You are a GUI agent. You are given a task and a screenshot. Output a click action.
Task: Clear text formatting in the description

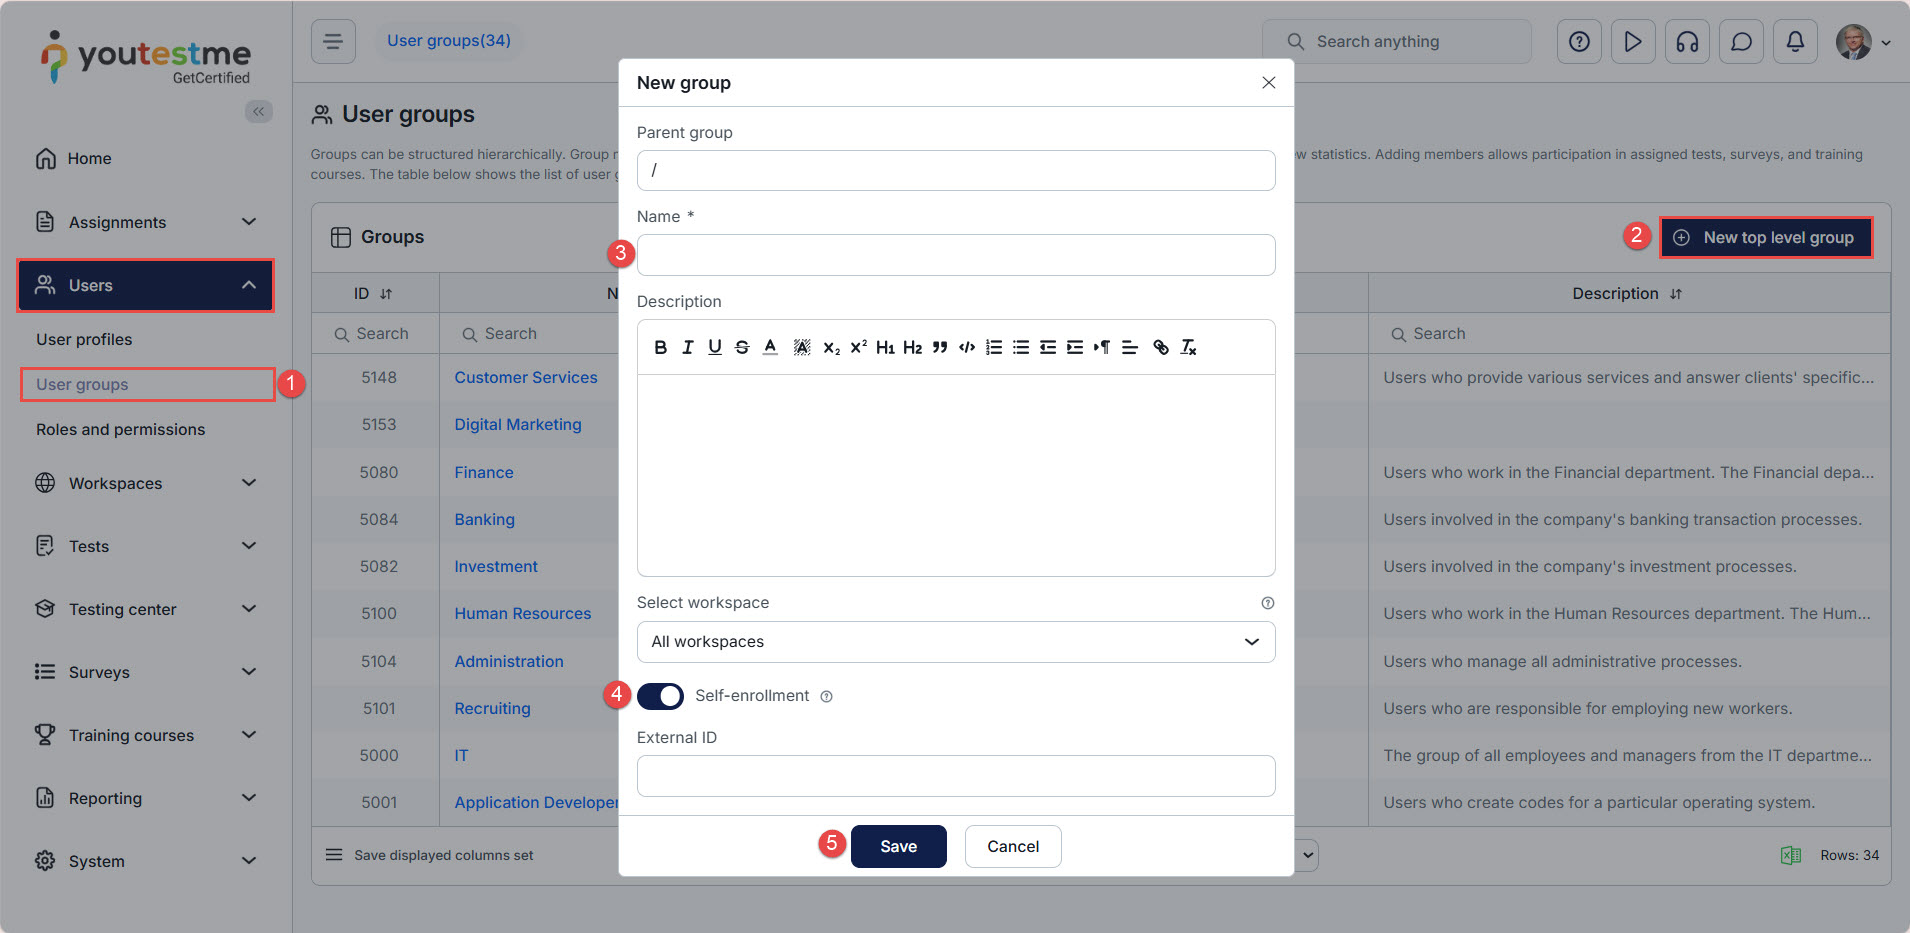tap(1188, 347)
